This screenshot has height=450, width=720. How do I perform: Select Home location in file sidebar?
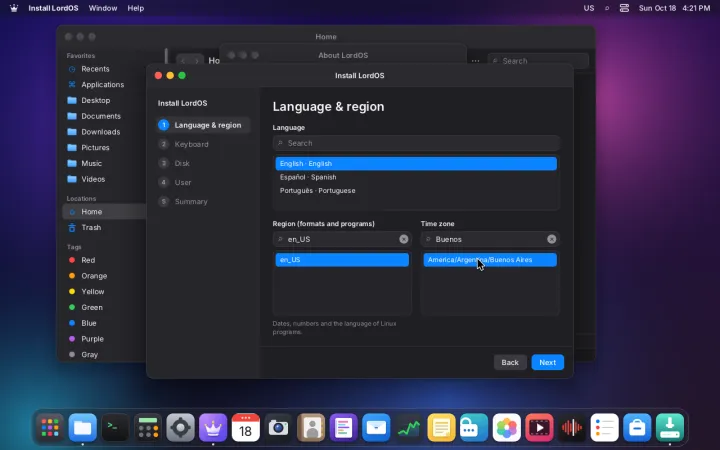coord(104,212)
